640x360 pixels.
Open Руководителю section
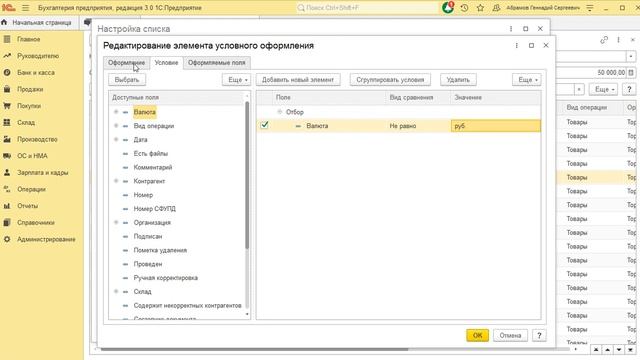pos(38,56)
